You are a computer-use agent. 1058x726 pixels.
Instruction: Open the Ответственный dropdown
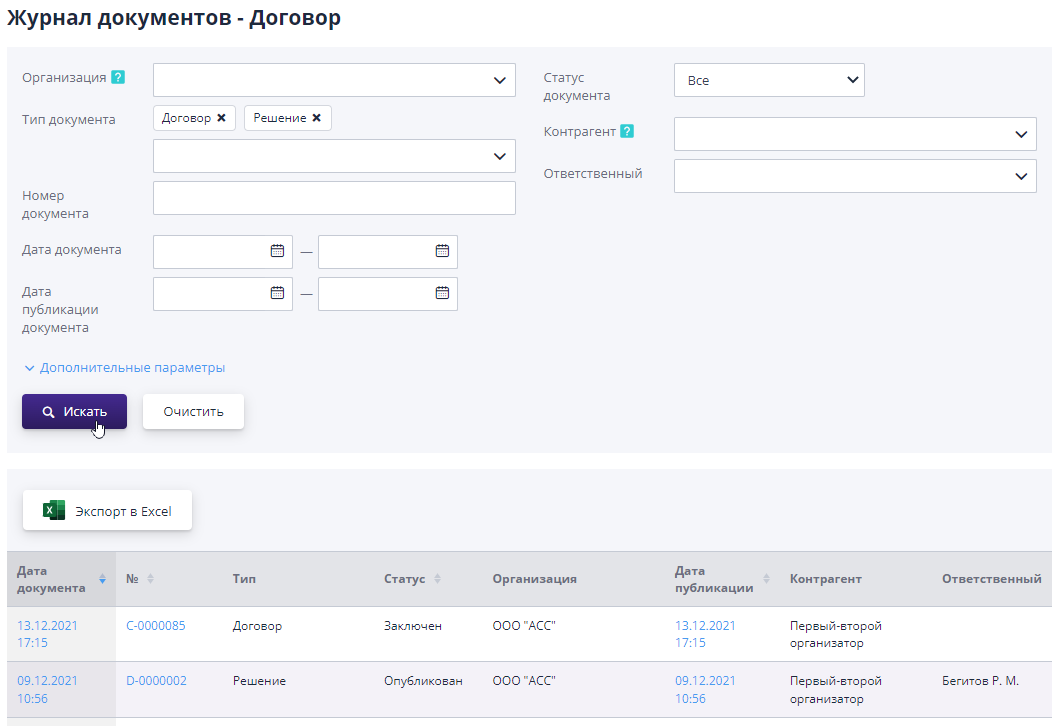click(855, 176)
